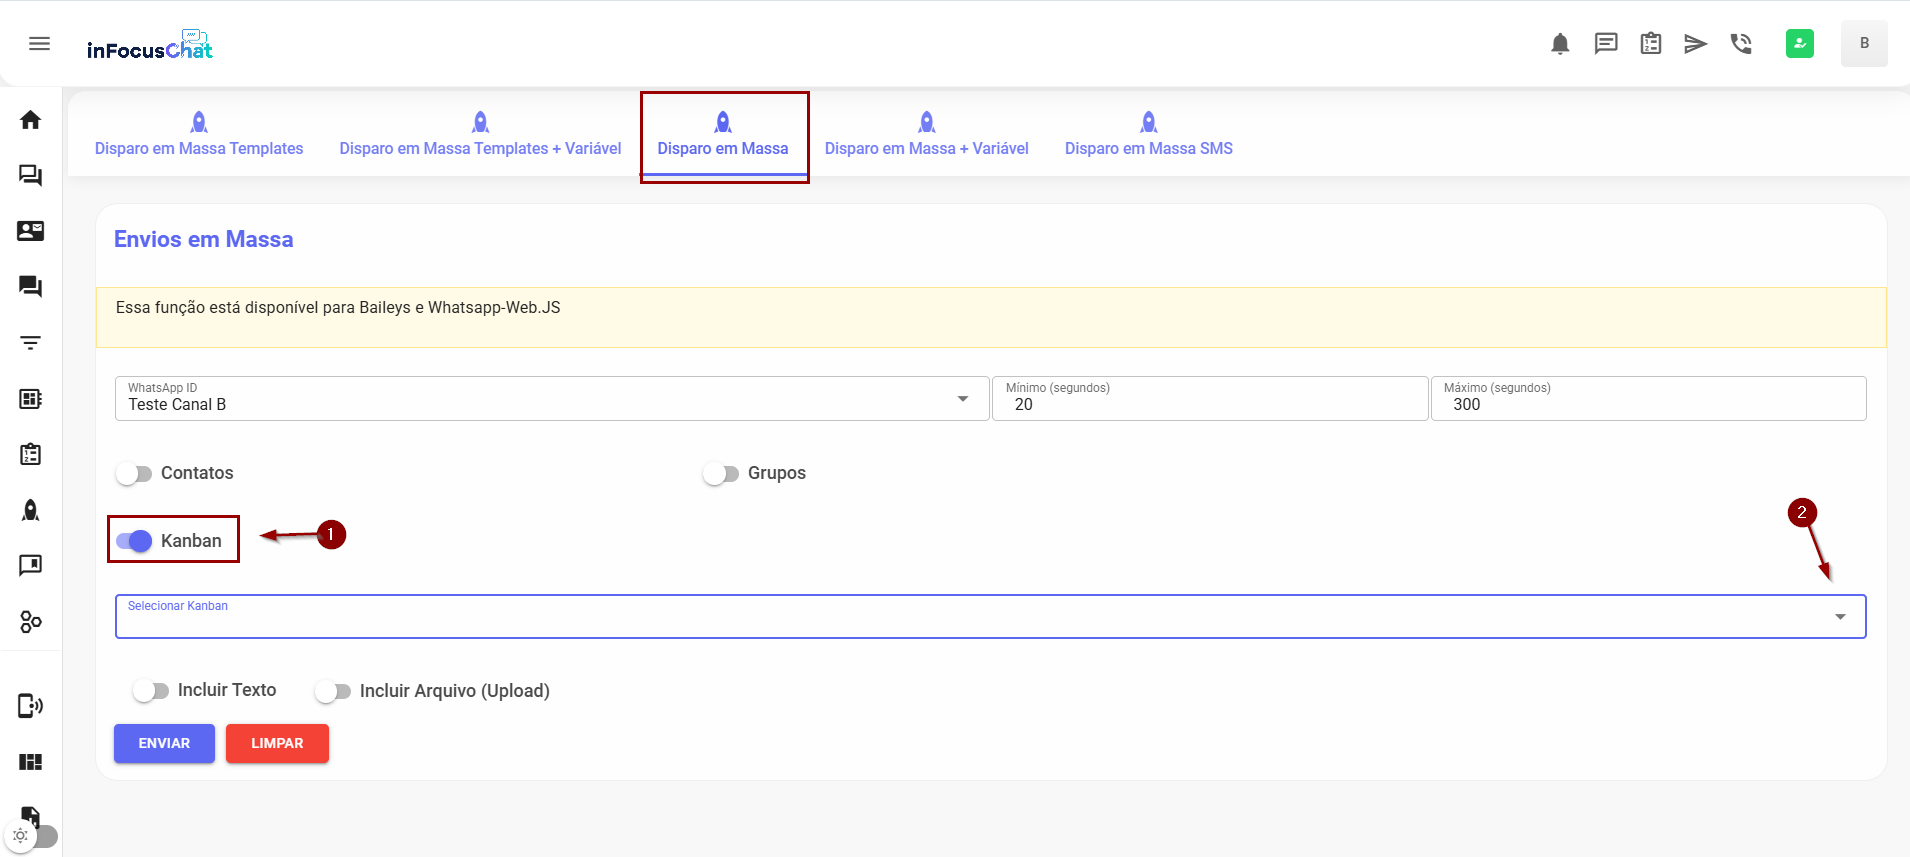Enable the Contatos toggle
Image resolution: width=1910 pixels, height=857 pixels.
134,473
